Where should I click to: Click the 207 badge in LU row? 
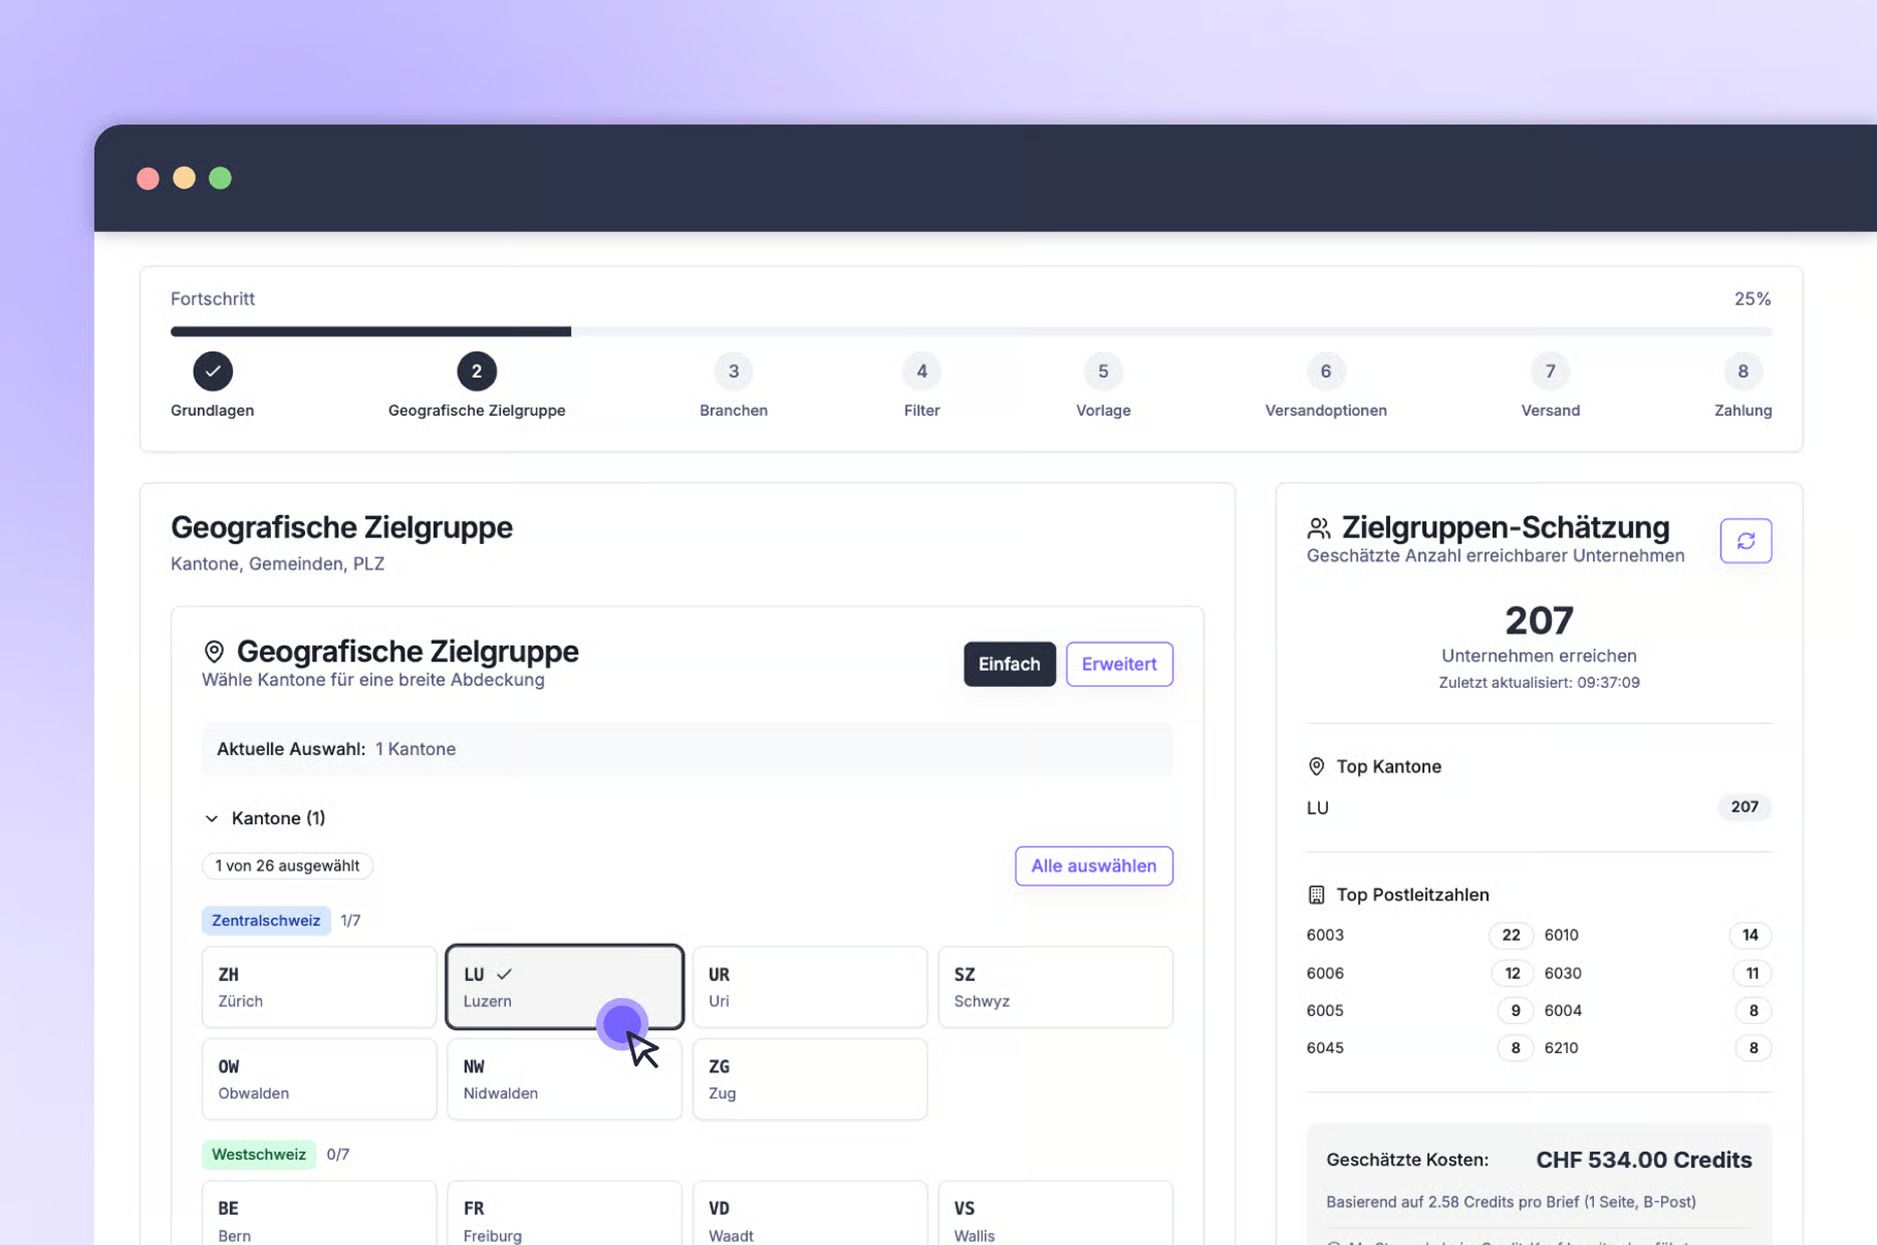[1744, 807]
